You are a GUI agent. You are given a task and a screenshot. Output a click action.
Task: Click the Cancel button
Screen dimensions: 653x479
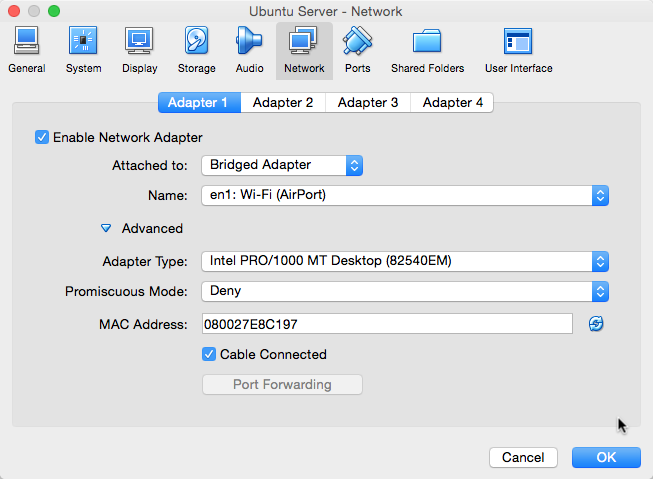click(x=523, y=457)
